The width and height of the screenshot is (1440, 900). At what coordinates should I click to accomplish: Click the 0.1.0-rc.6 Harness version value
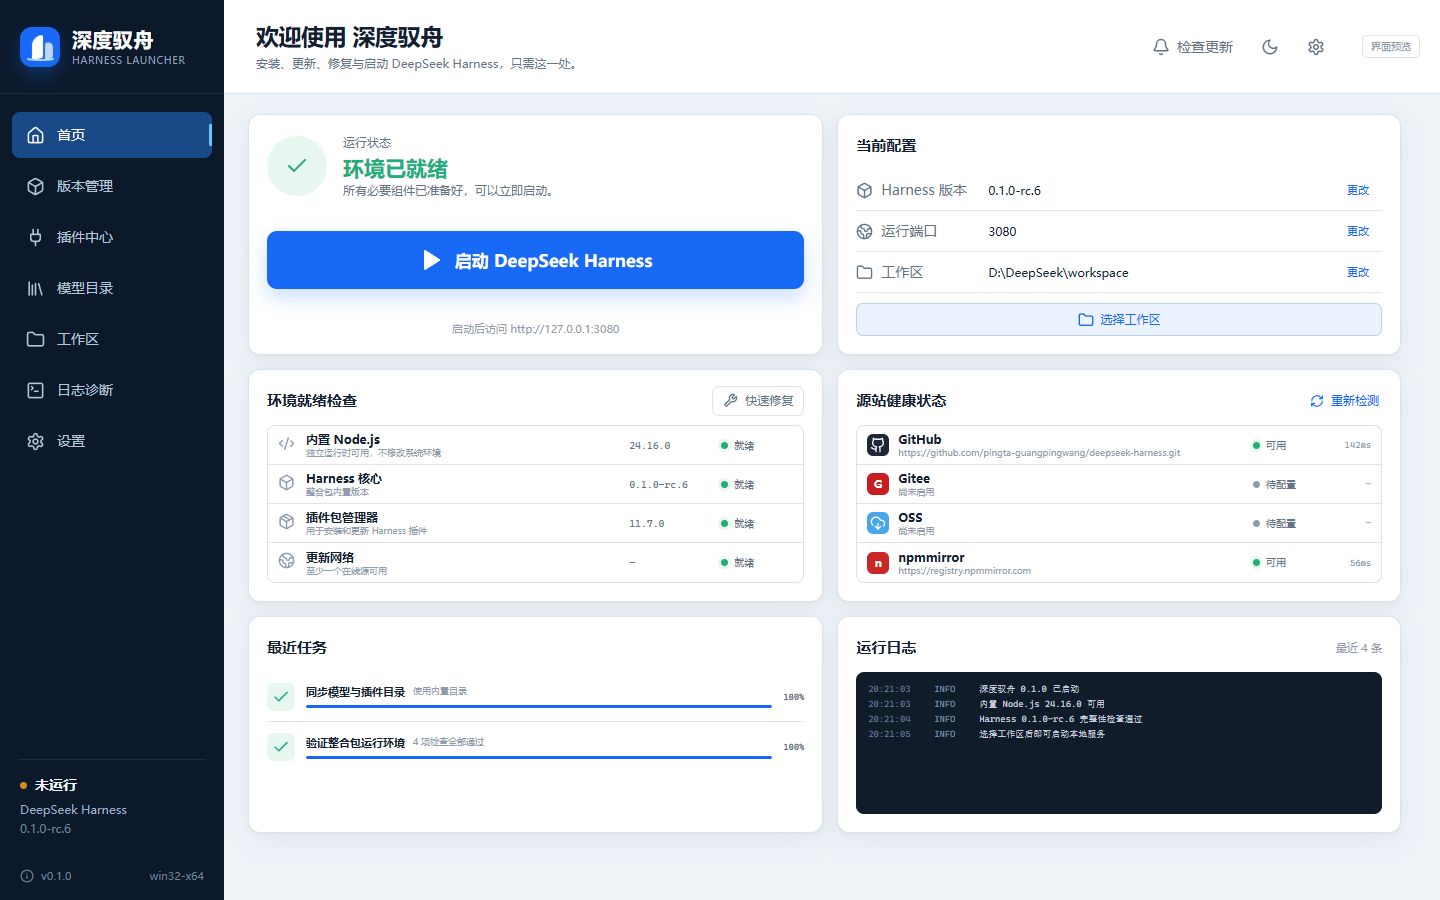tap(1014, 190)
